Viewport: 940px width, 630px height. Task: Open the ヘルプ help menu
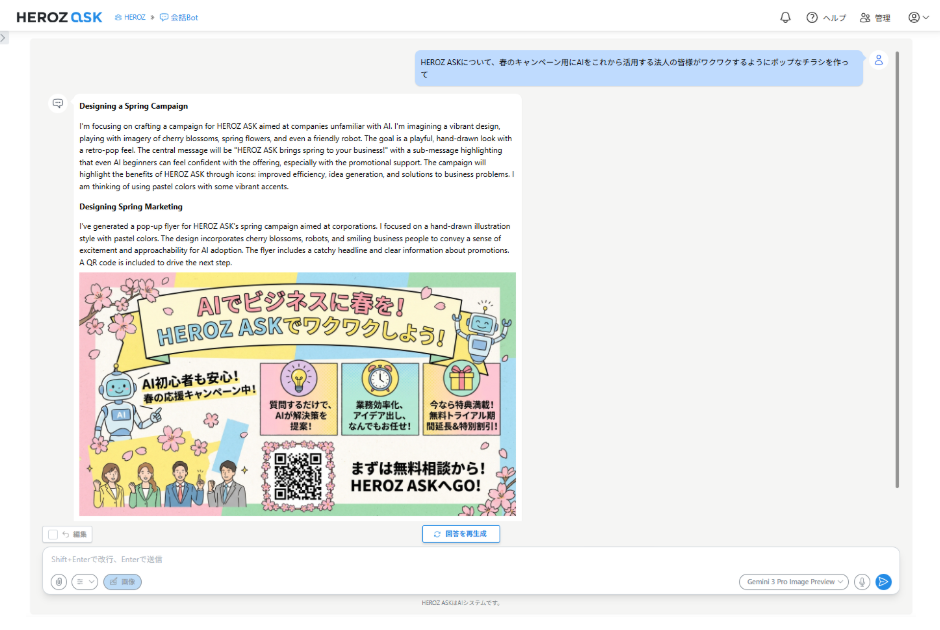pos(826,17)
